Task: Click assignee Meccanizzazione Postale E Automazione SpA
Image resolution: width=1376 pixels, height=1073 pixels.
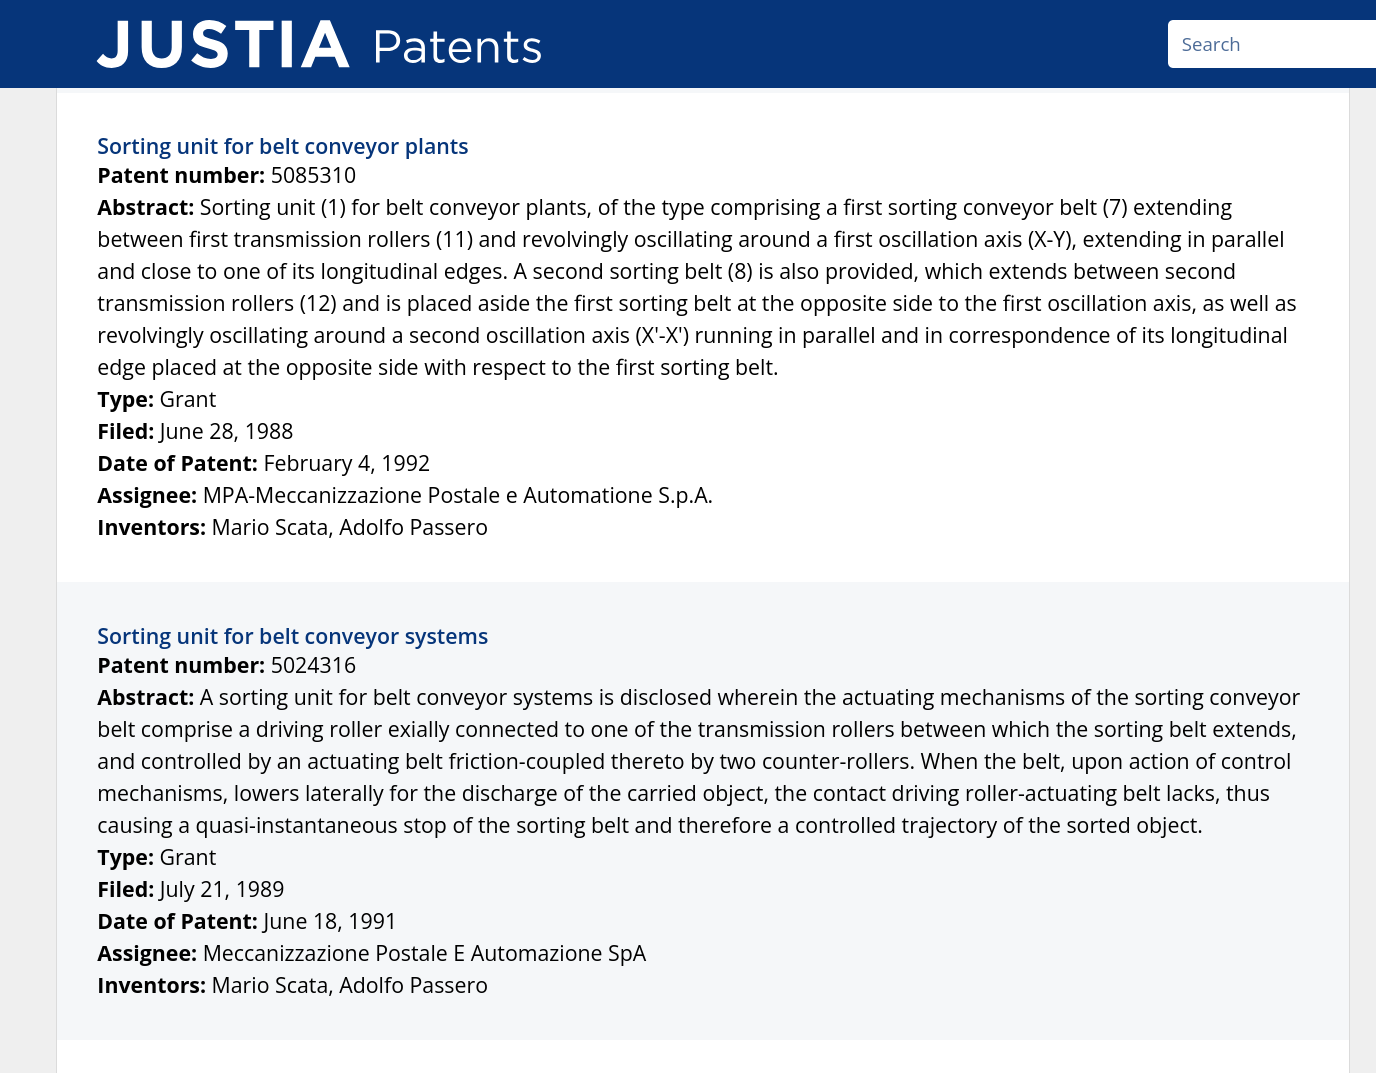Action: tap(424, 953)
